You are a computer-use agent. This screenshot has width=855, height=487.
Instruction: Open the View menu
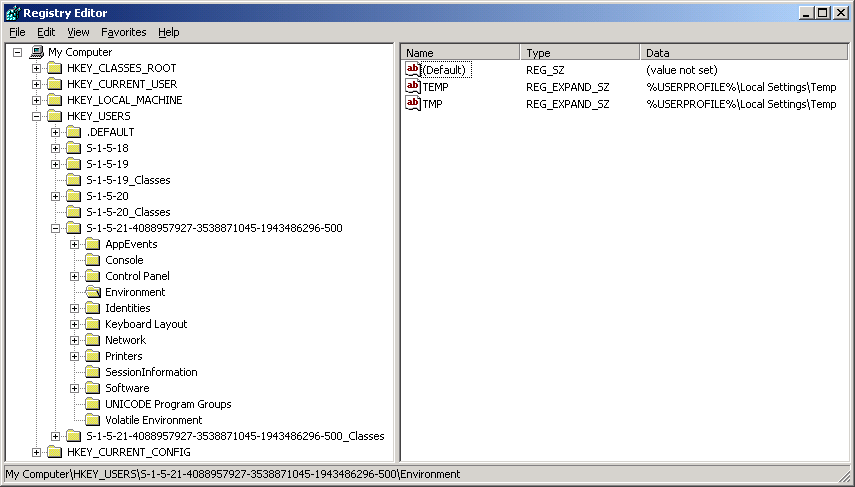pyautogui.click(x=78, y=32)
